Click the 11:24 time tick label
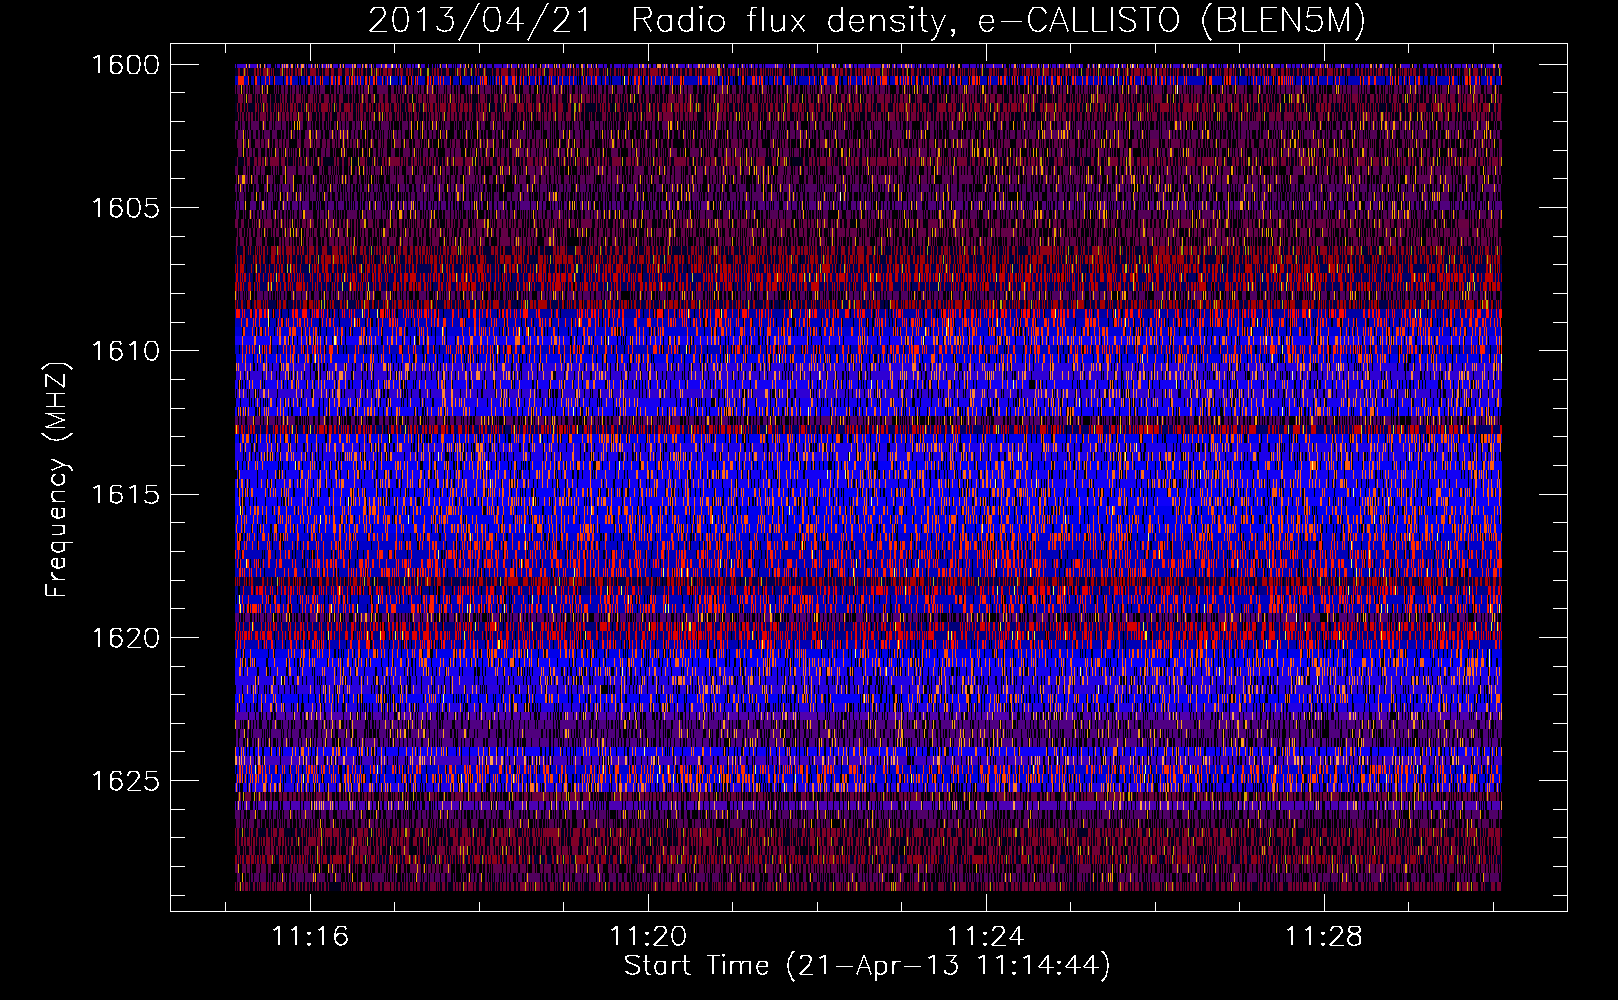 pyautogui.click(x=986, y=936)
